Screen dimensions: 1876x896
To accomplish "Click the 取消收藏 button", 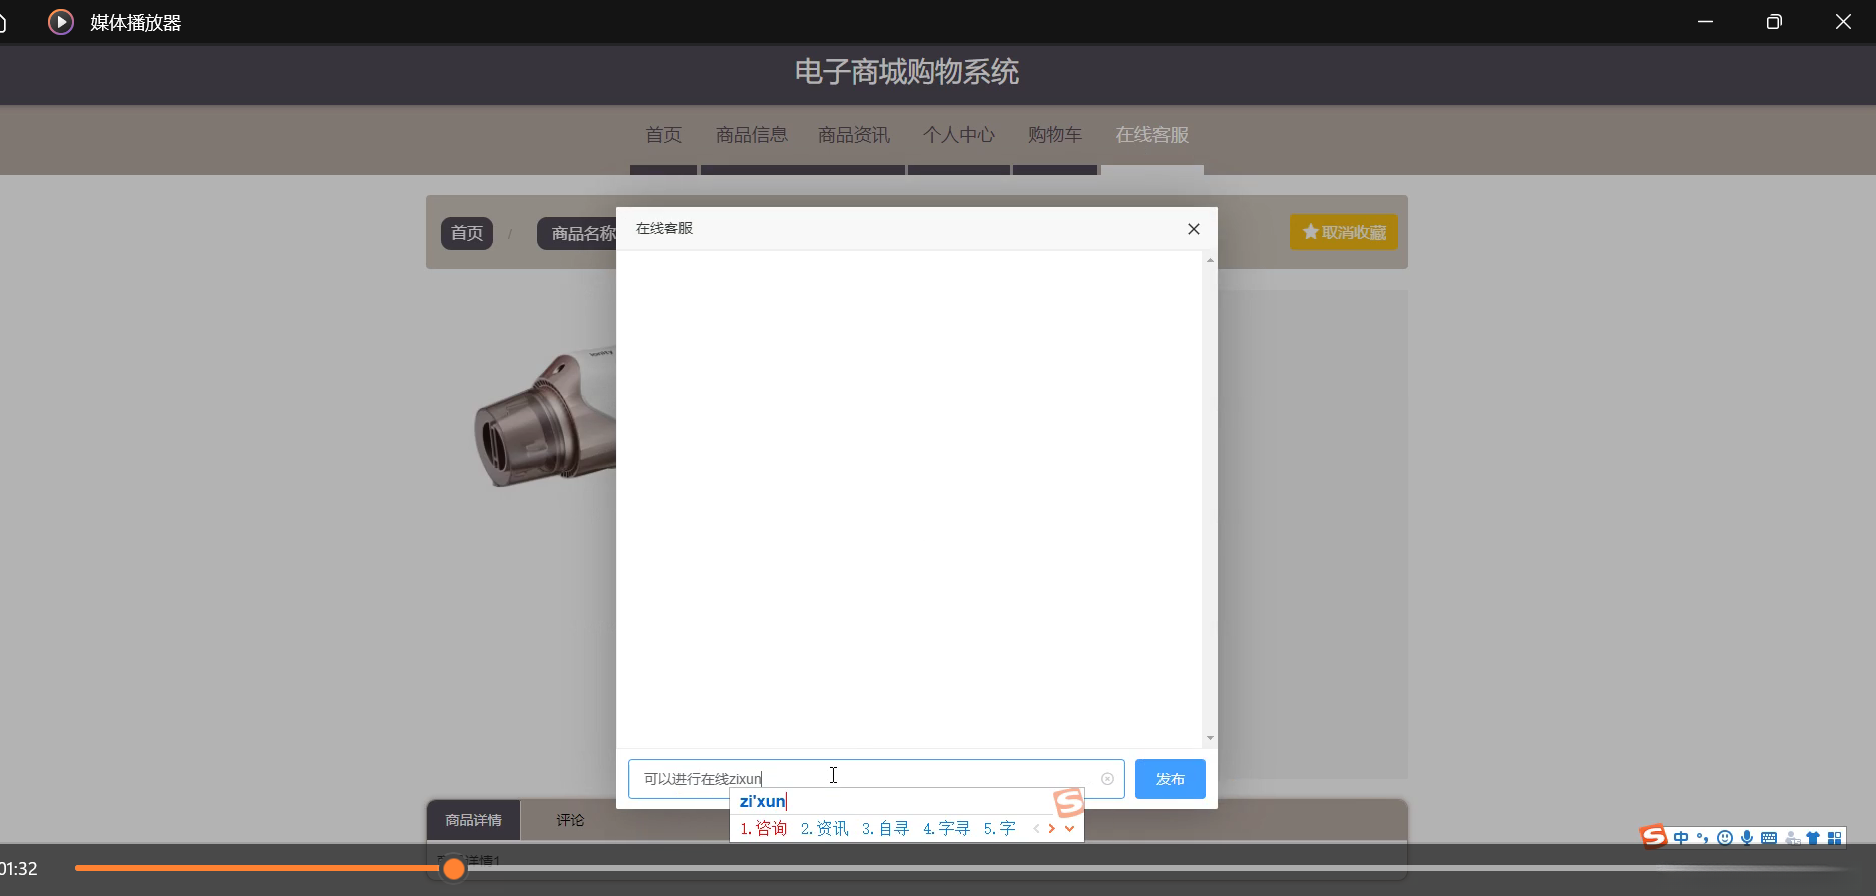I will point(1343,232).
